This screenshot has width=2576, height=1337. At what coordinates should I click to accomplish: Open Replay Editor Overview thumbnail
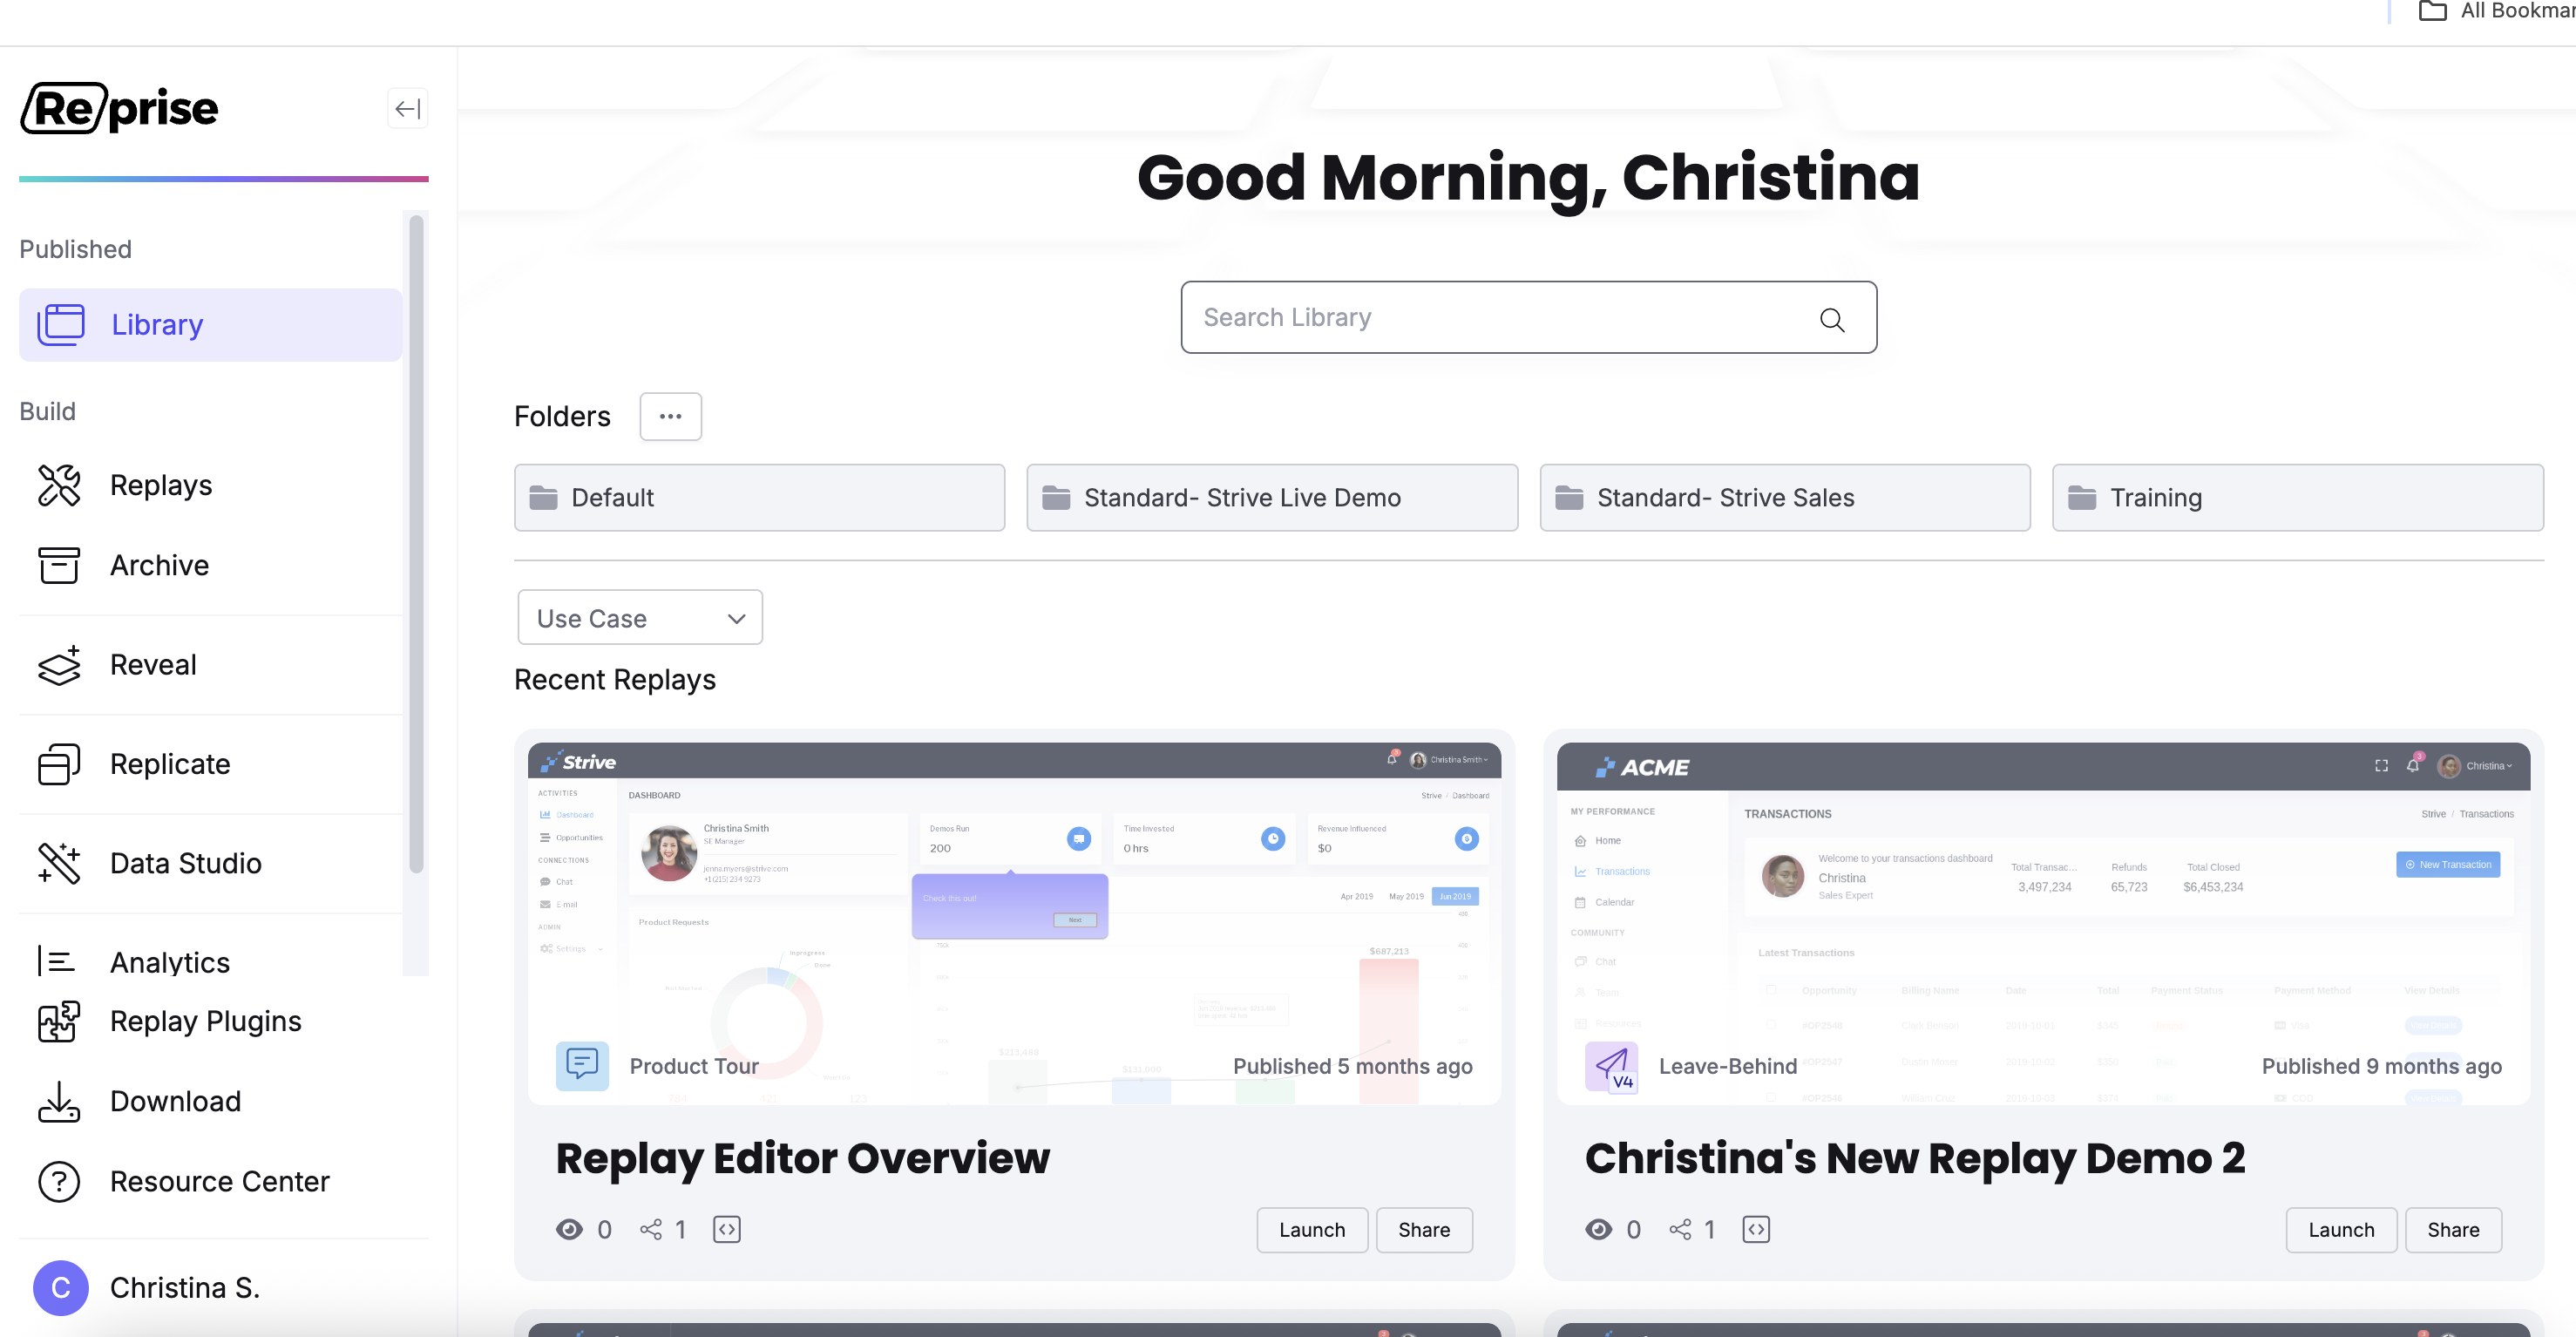pos(1014,923)
